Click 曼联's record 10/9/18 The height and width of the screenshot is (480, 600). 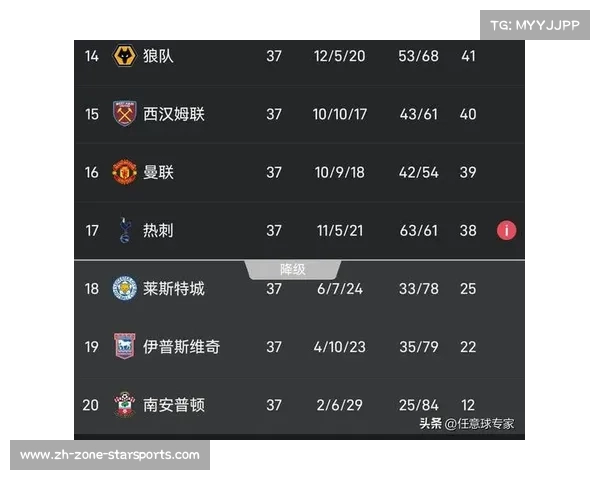(x=340, y=172)
